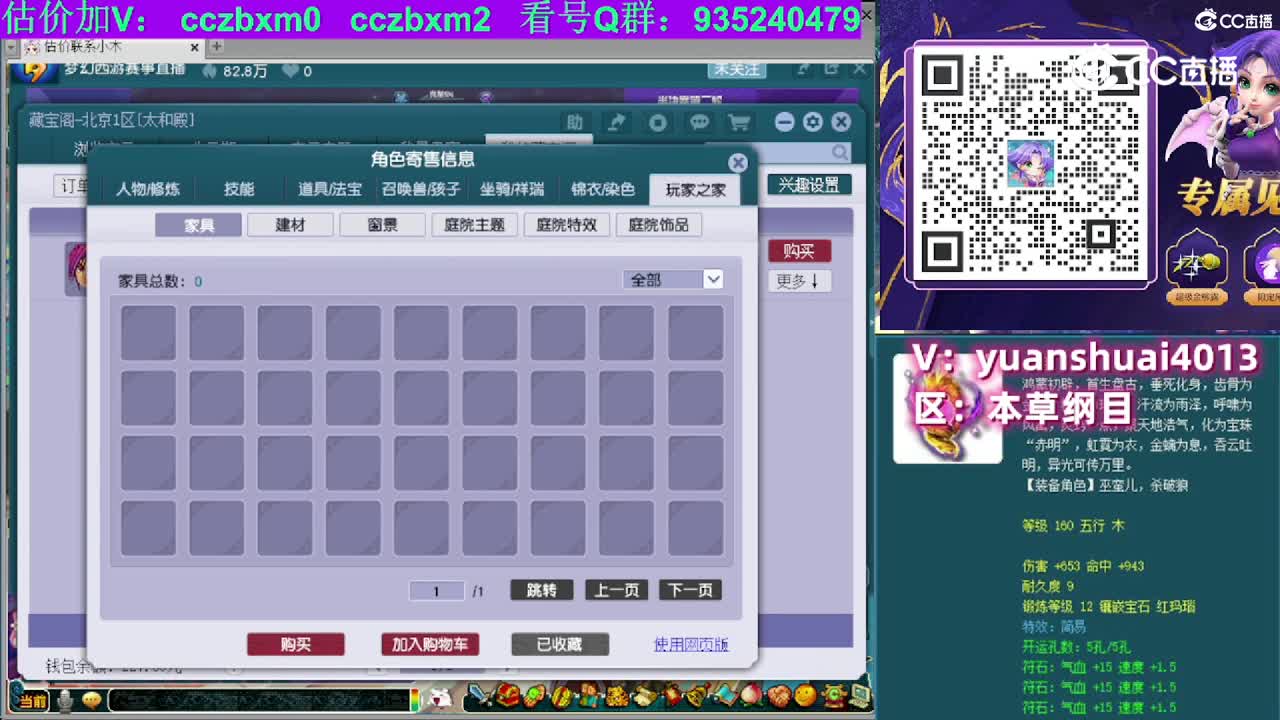Switch to the 人物/修炼 tab
Image resolution: width=1280 pixels, height=720 pixels.
click(148, 189)
